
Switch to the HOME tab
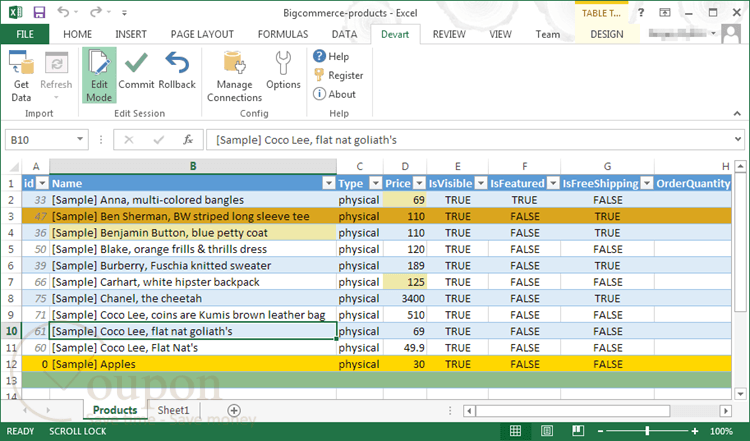(x=77, y=34)
